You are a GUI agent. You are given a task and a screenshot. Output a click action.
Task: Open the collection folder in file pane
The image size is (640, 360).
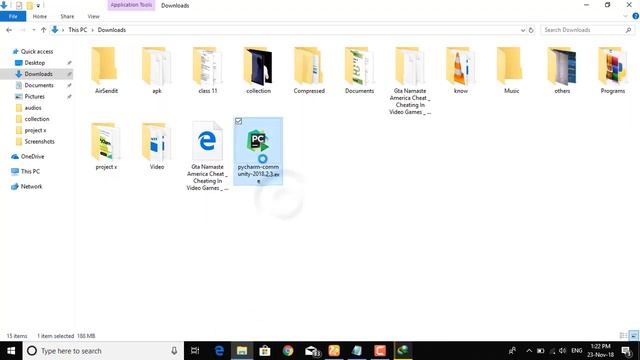(x=258, y=70)
